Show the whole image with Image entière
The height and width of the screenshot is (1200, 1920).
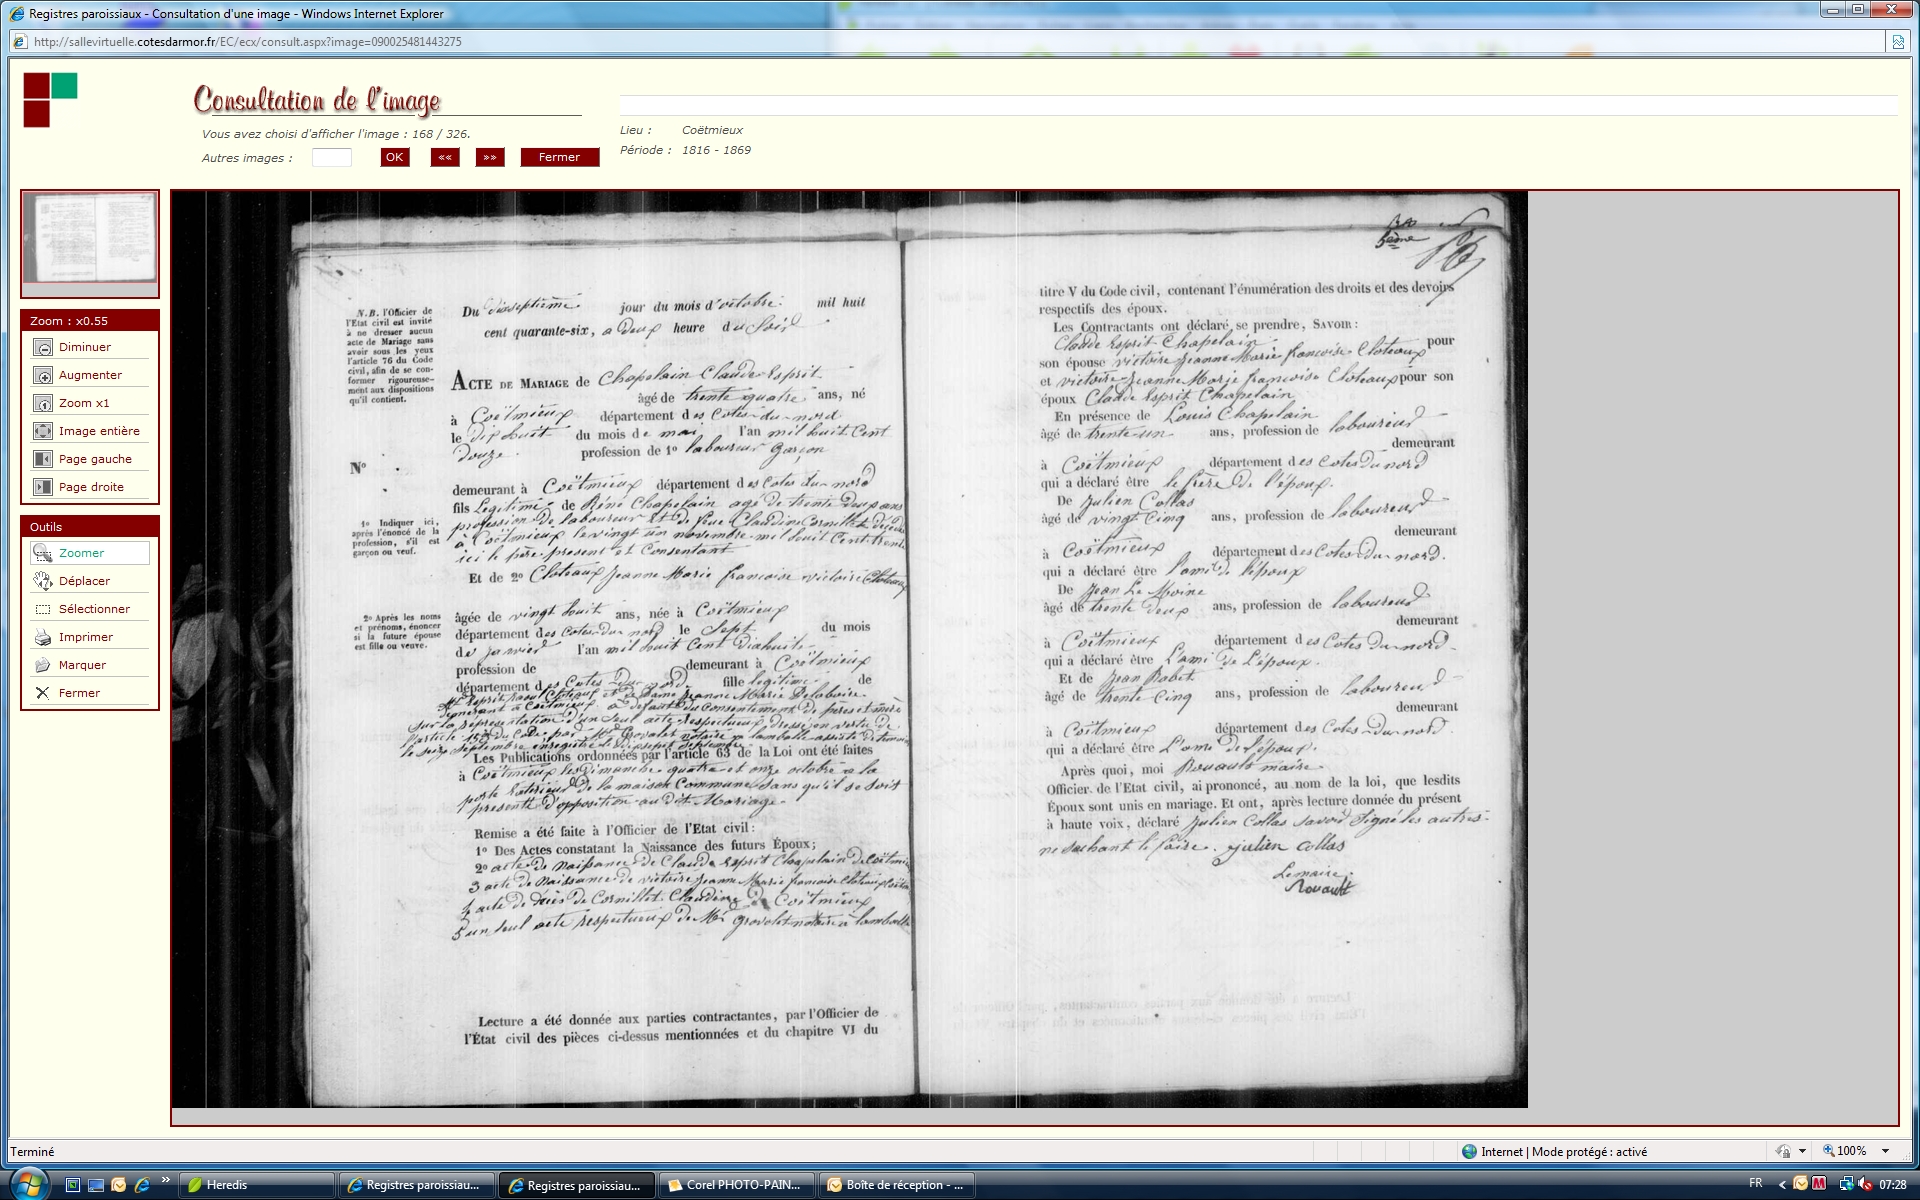coord(43,431)
